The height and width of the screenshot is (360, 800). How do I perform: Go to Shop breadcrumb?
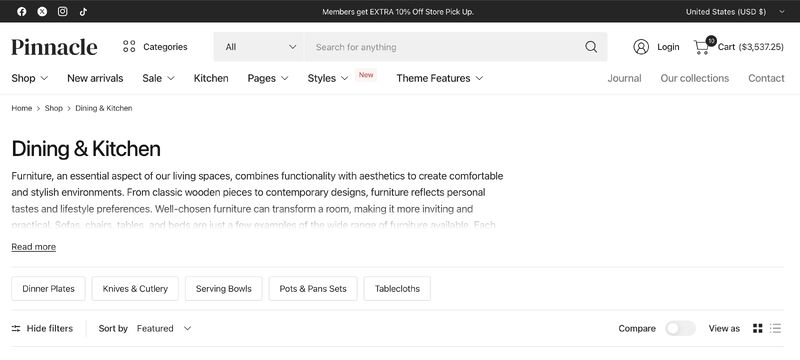tap(54, 108)
